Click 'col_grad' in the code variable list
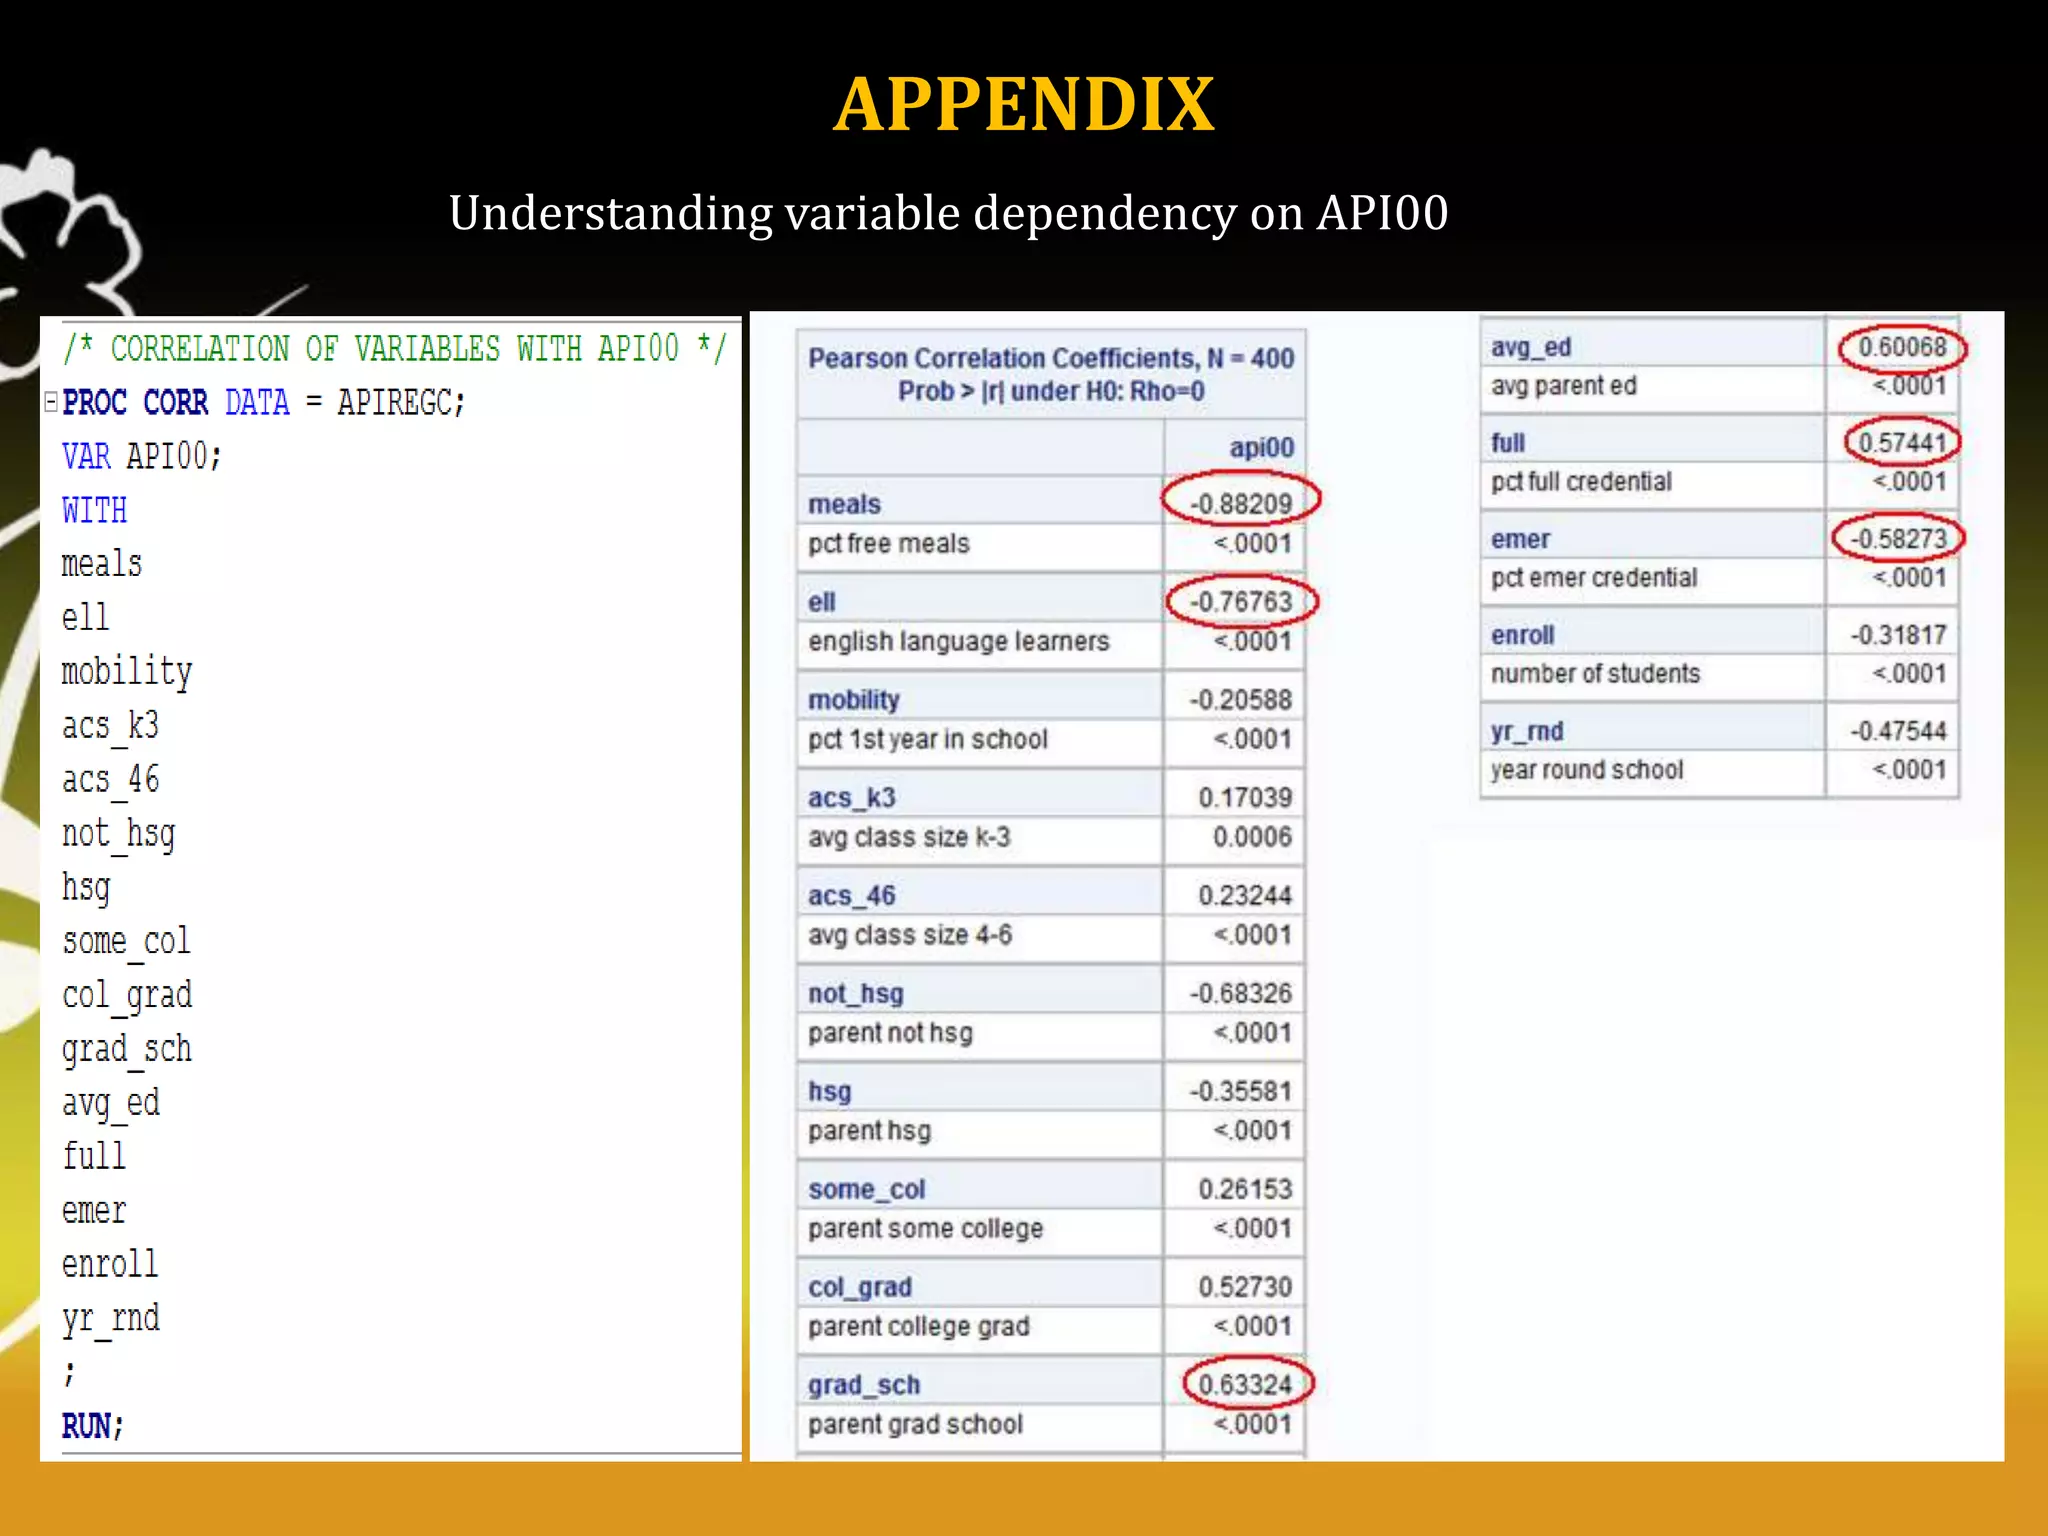 126,996
